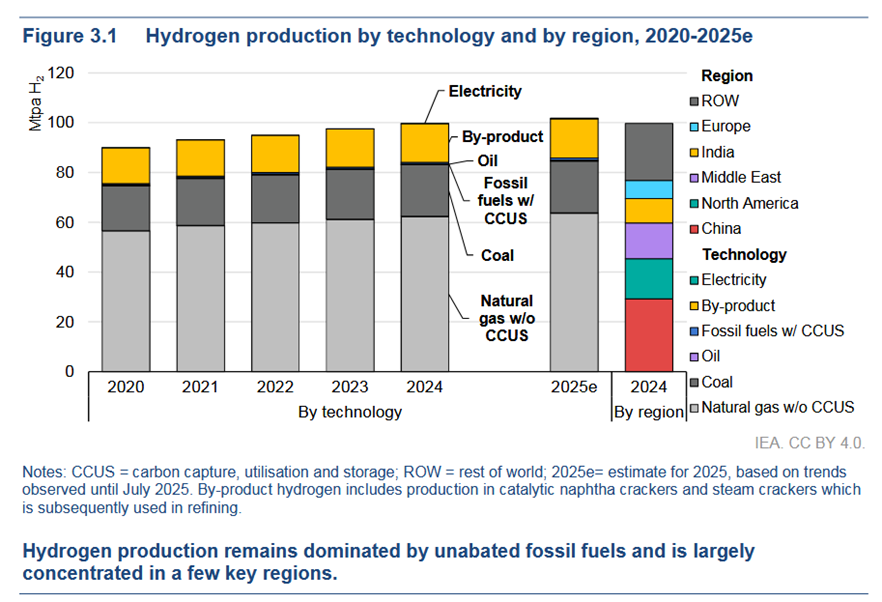Select the 2025e x-axis label
Screen dimensions: 882x602
[x=574, y=387]
